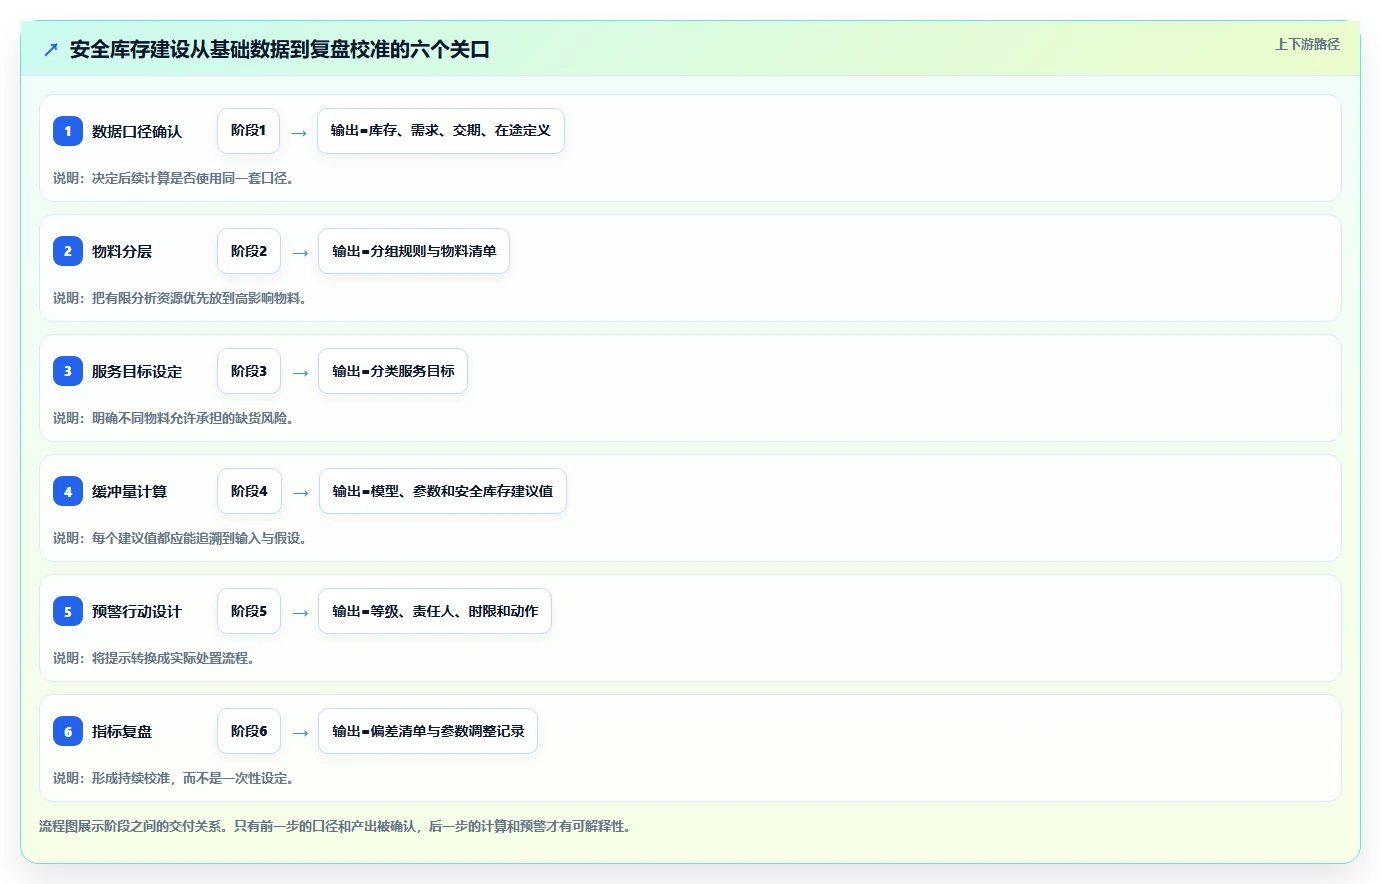Click the step heading 缓冲量计算
The width and height of the screenshot is (1381, 884).
130,491
